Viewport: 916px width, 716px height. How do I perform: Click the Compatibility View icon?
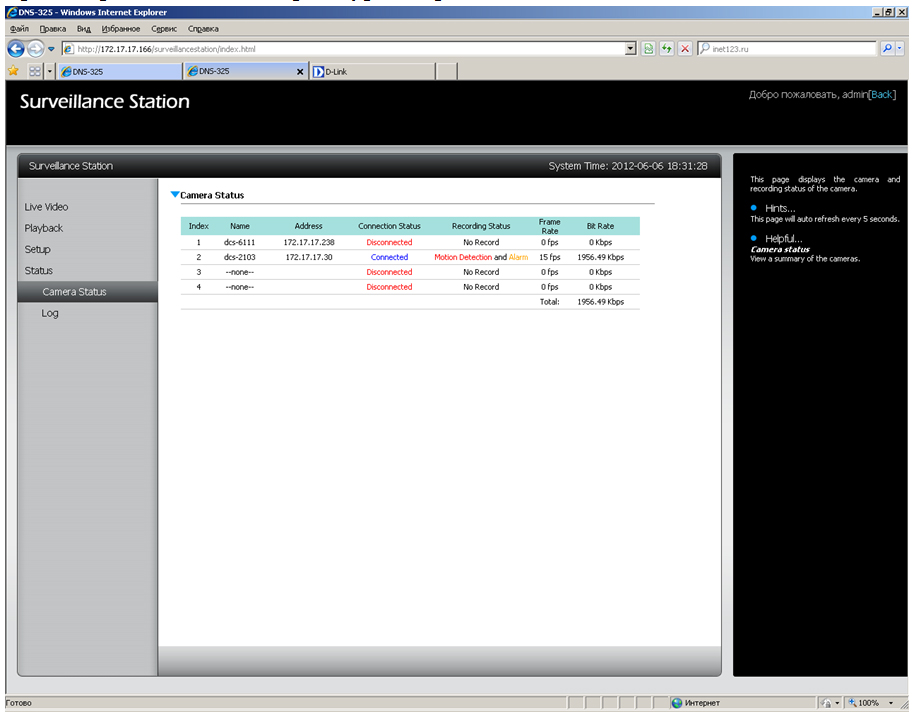(x=648, y=48)
